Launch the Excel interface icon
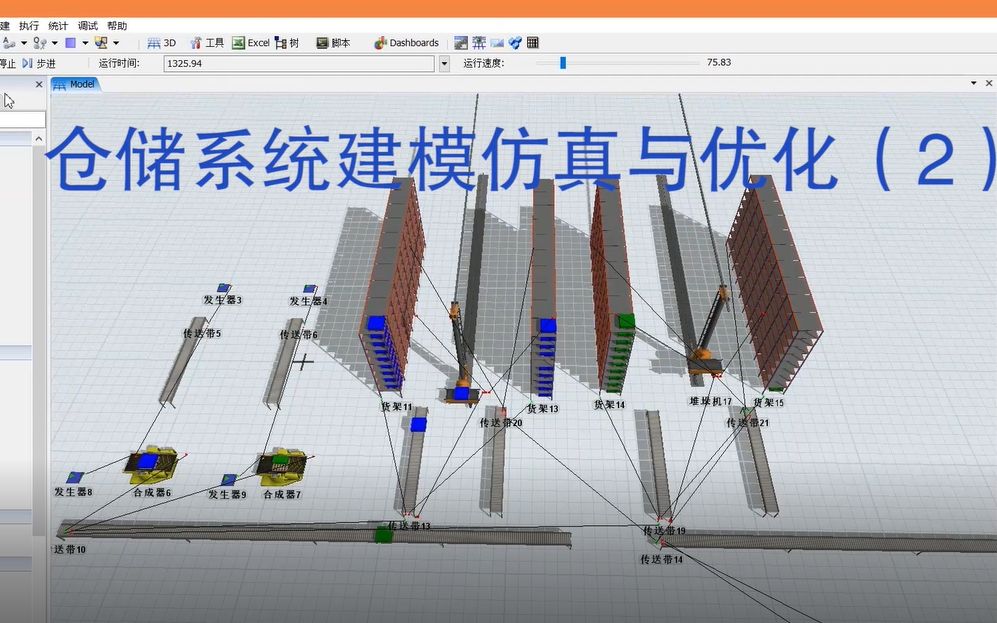The width and height of the screenshot is (997, 623). click(x=248, y=42)
